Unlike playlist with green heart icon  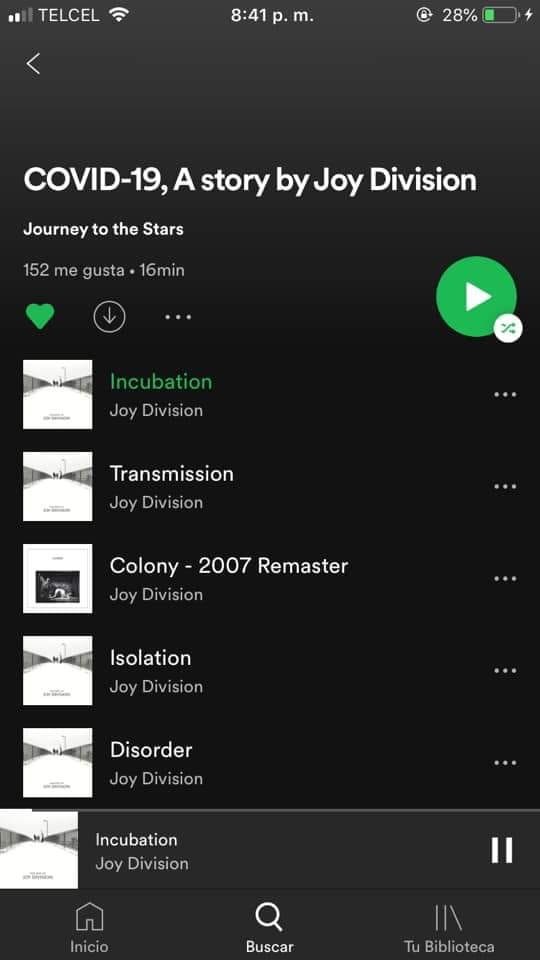(x=40, y=317)
